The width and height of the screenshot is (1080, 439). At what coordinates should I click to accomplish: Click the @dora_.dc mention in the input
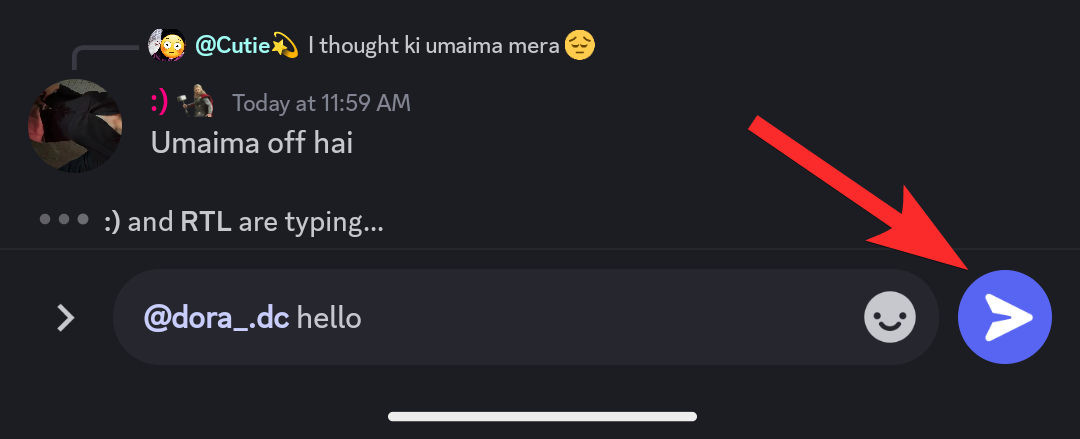[216, 318]
